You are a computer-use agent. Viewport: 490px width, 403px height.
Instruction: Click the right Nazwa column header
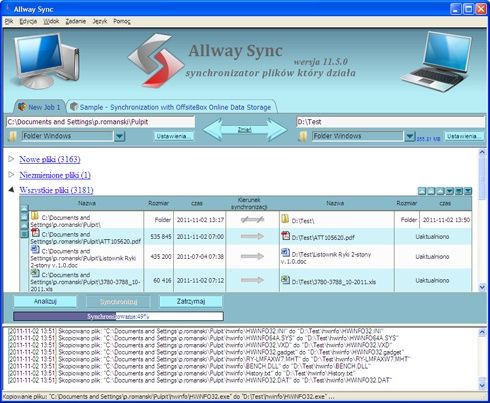[335, 203]
